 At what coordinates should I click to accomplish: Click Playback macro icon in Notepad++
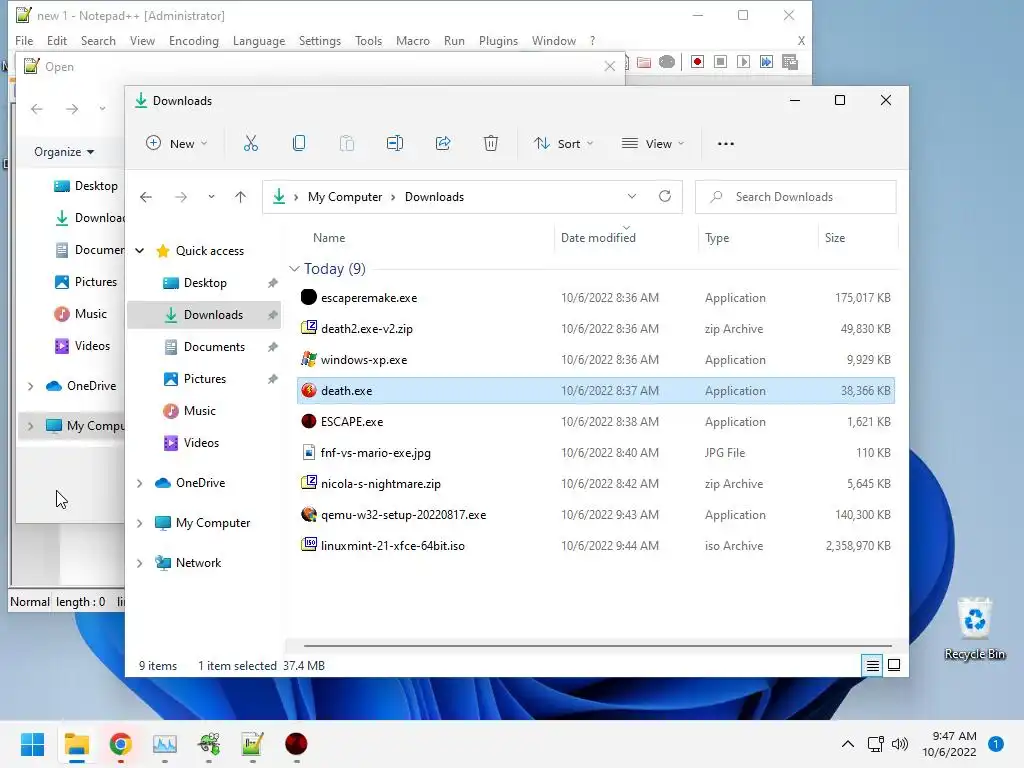[x=743, y=61]
